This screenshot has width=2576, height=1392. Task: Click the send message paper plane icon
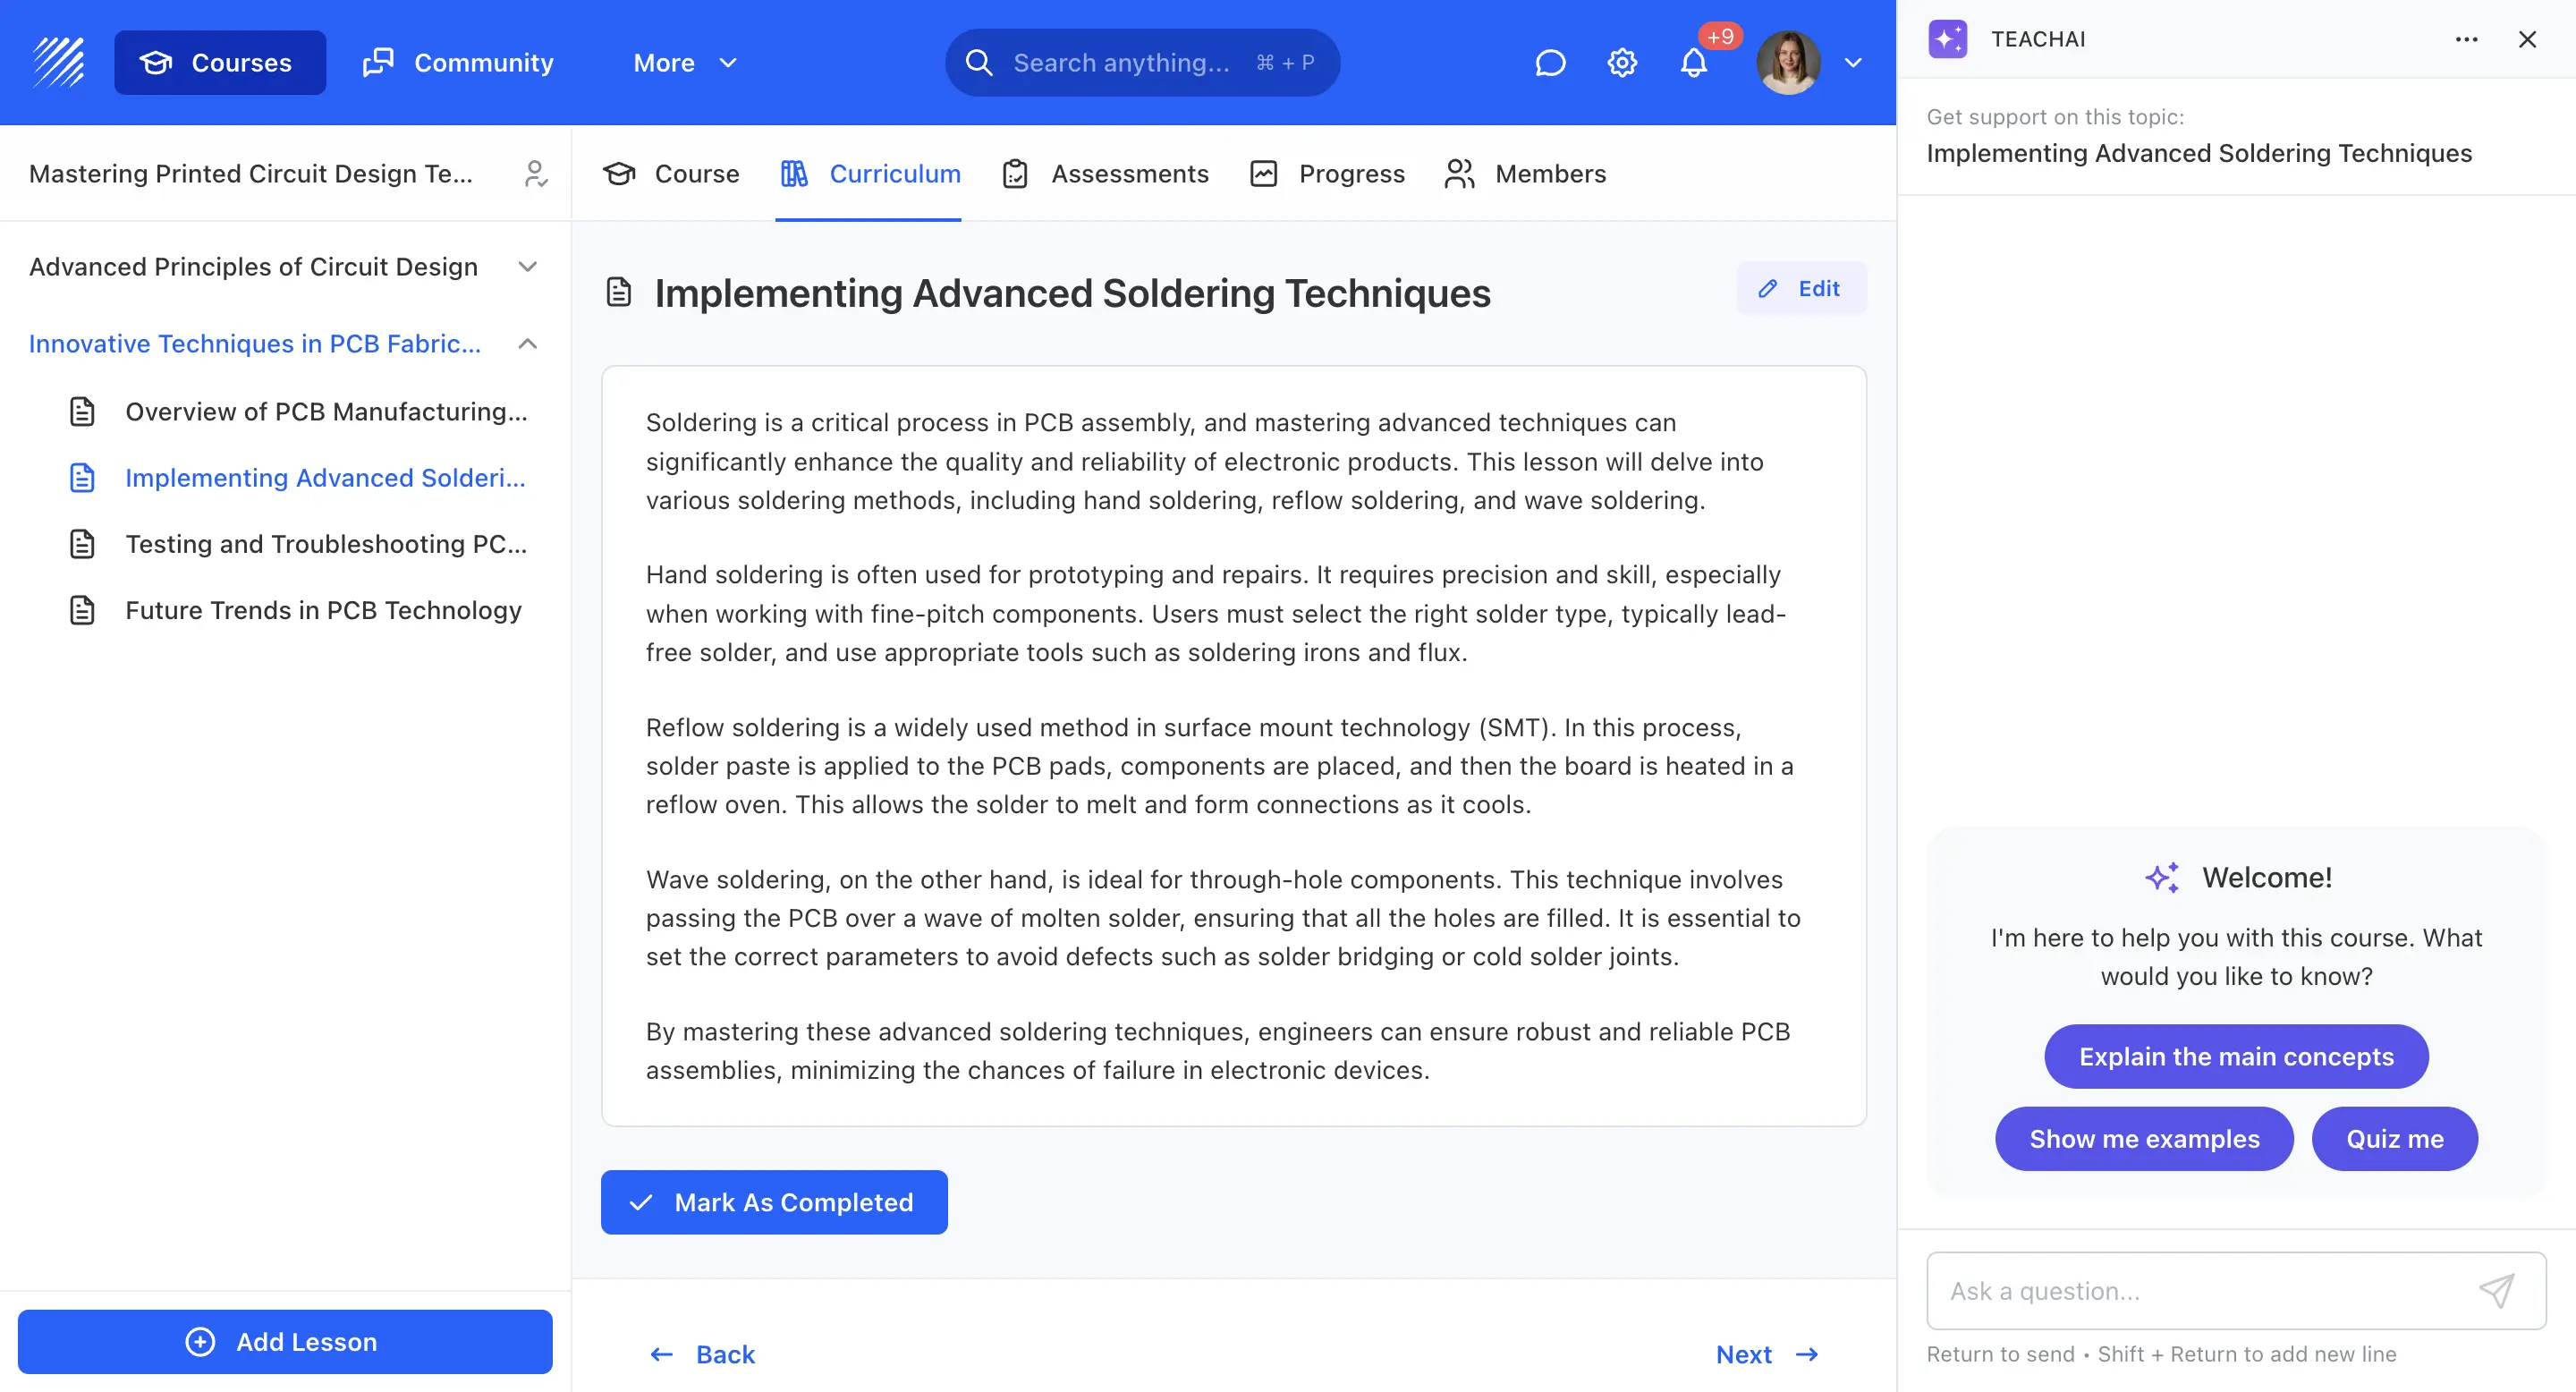tap(2497, 1291)
